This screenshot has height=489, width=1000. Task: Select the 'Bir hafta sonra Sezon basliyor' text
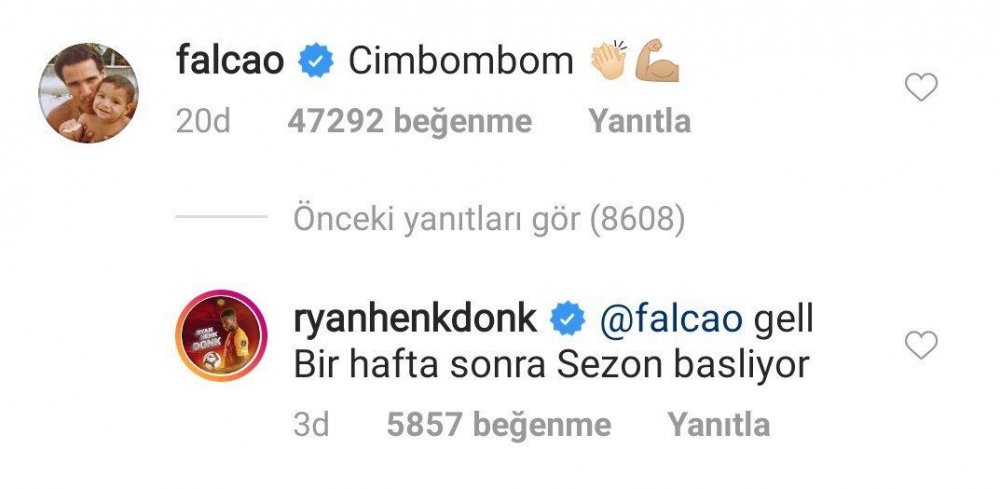(x=552, y=365)
